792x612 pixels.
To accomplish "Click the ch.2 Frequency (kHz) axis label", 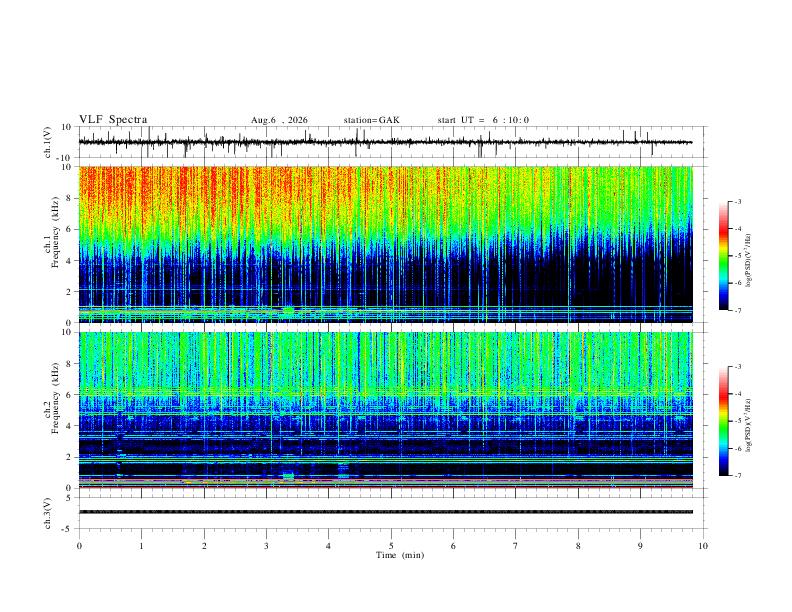I will pyautogui.click(x=52, y=398).
